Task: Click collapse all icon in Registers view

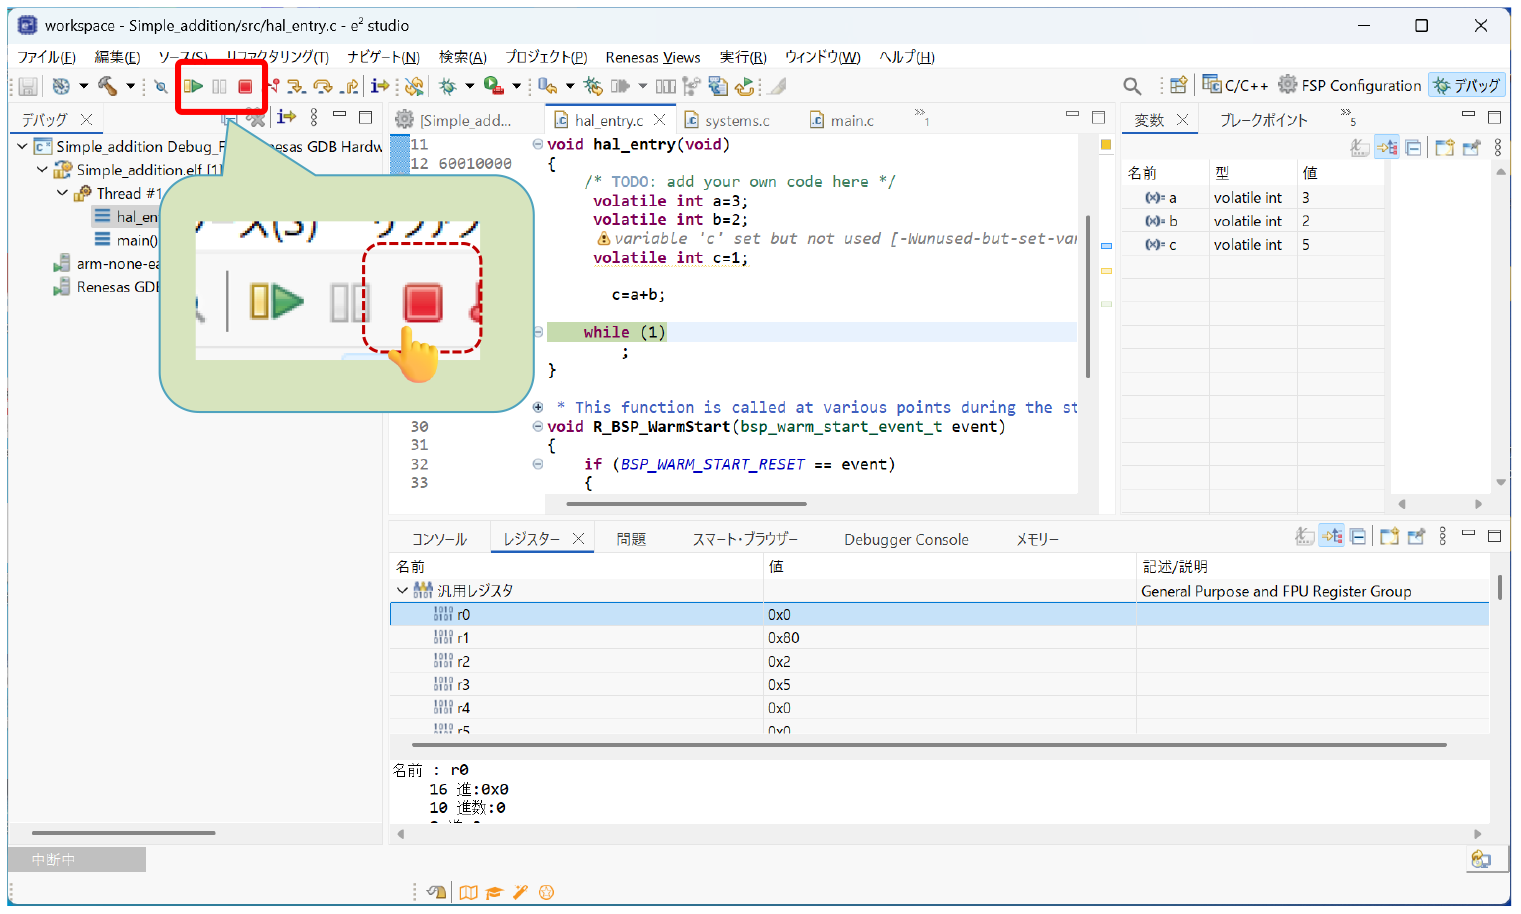Action: [1358, 537]
